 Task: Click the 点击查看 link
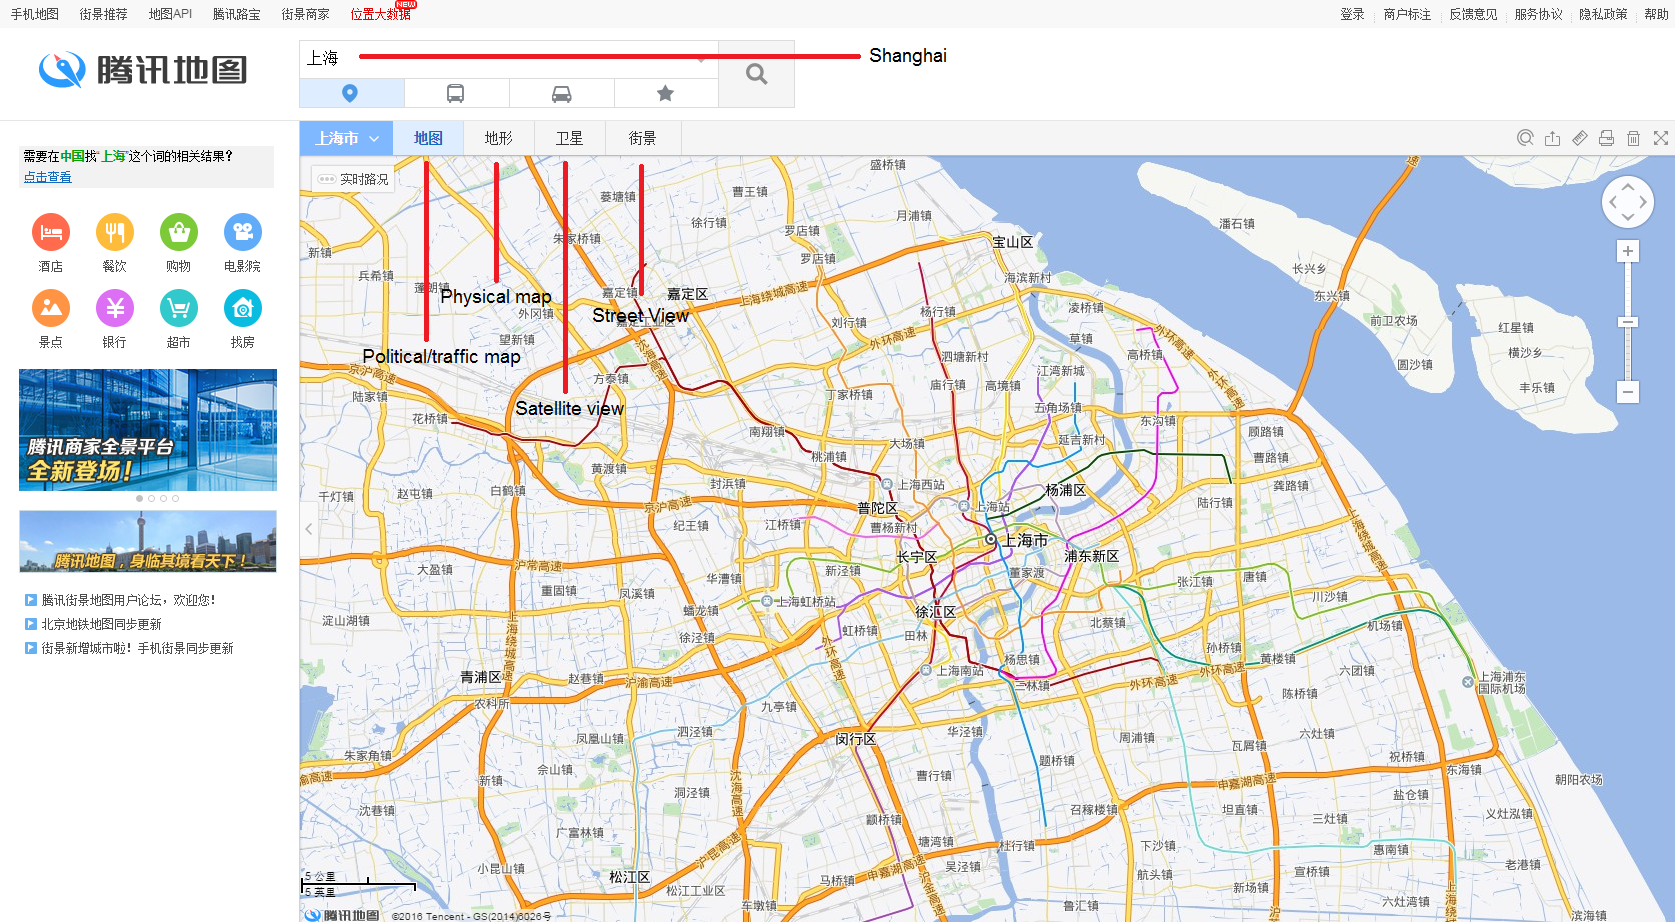pos(48,177)
